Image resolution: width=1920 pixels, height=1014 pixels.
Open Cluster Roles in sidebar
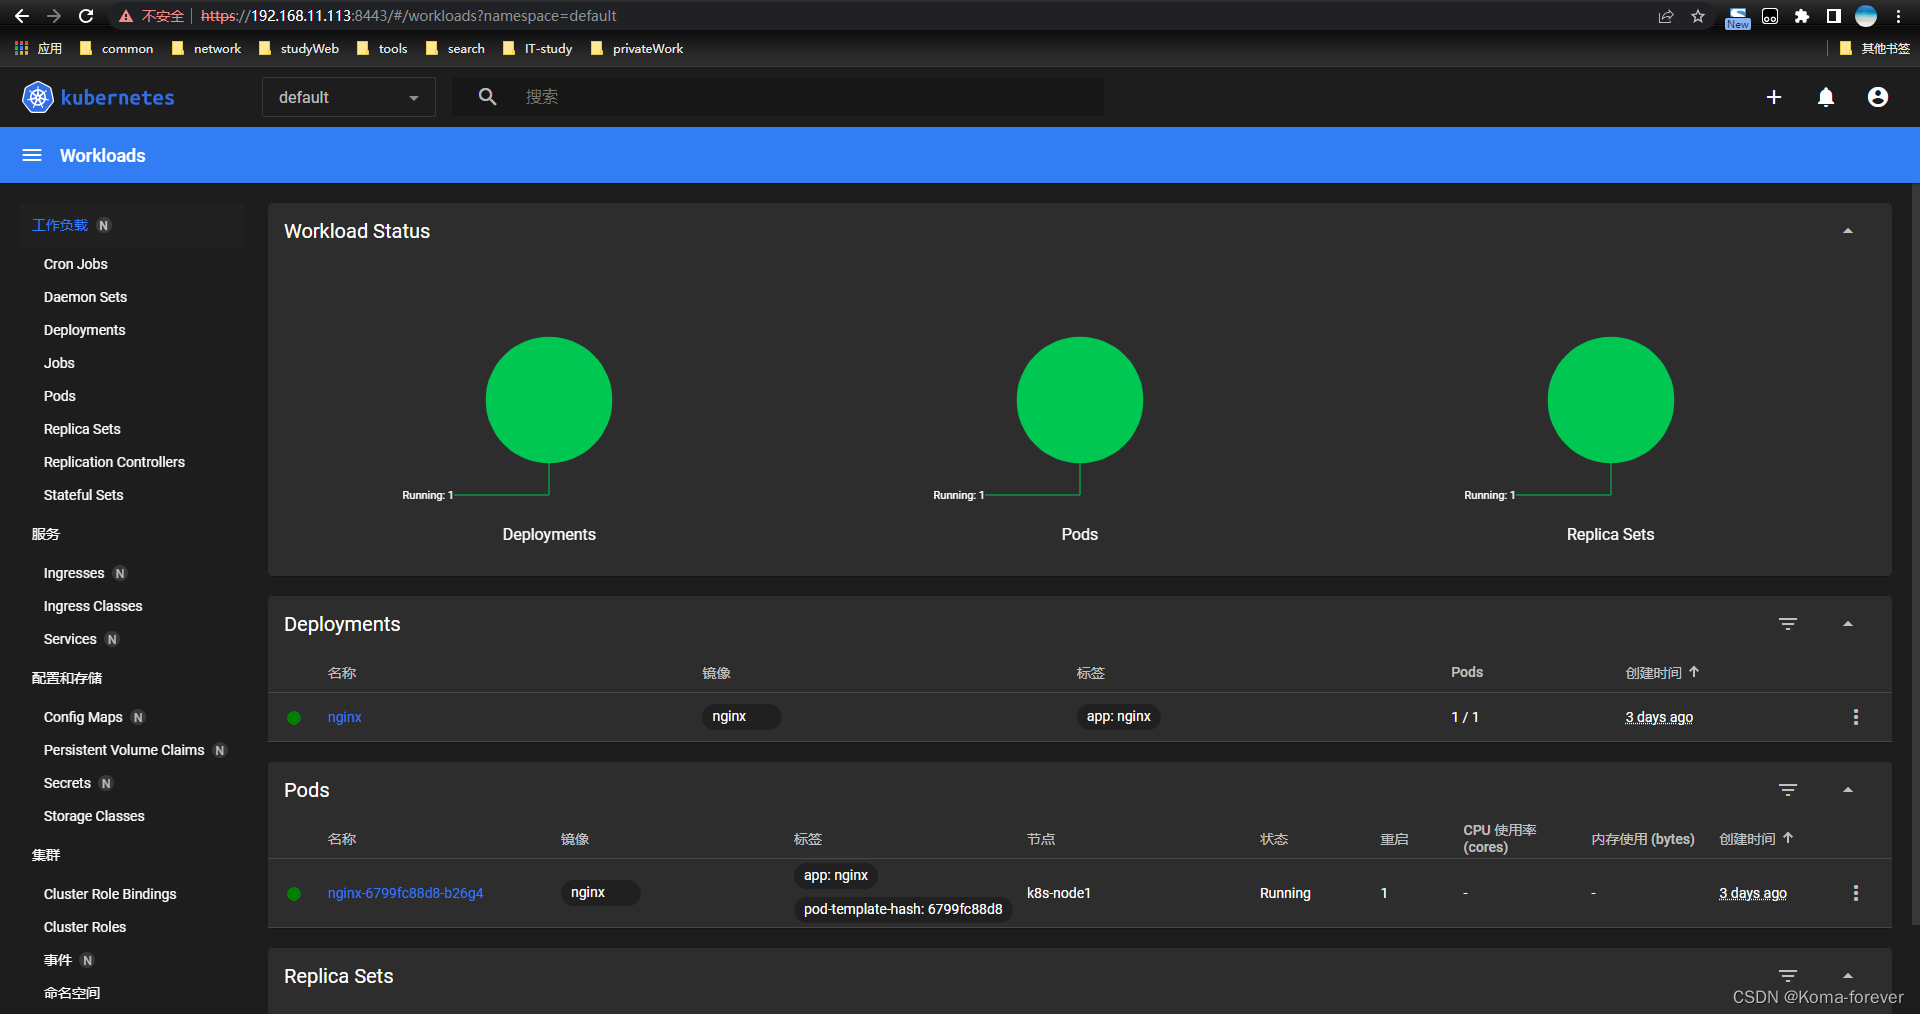click(x=85, y=927)
